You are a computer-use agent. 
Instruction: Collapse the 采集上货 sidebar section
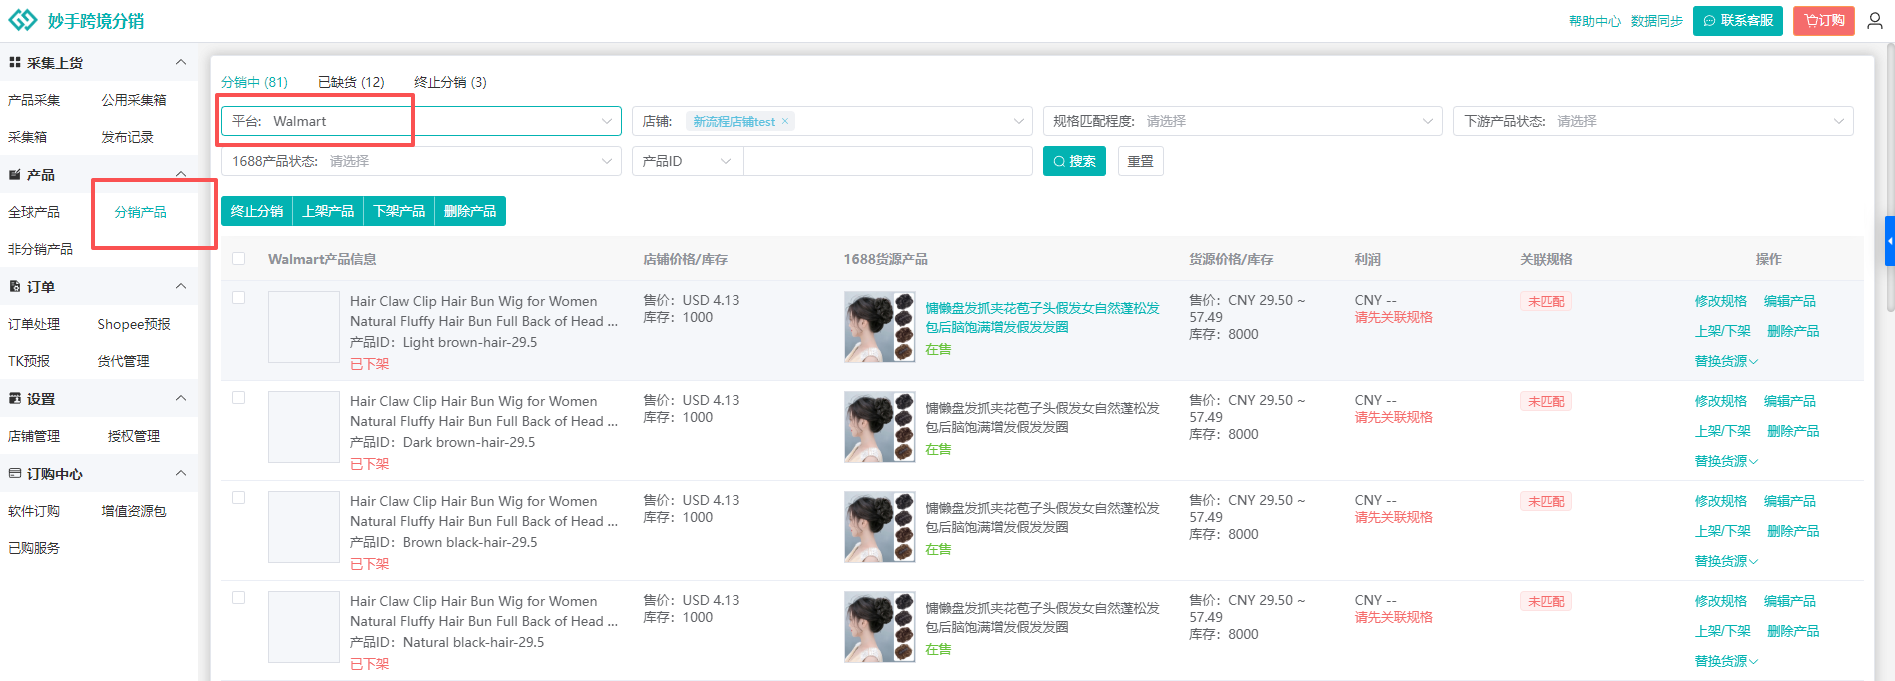pos(181,63)
